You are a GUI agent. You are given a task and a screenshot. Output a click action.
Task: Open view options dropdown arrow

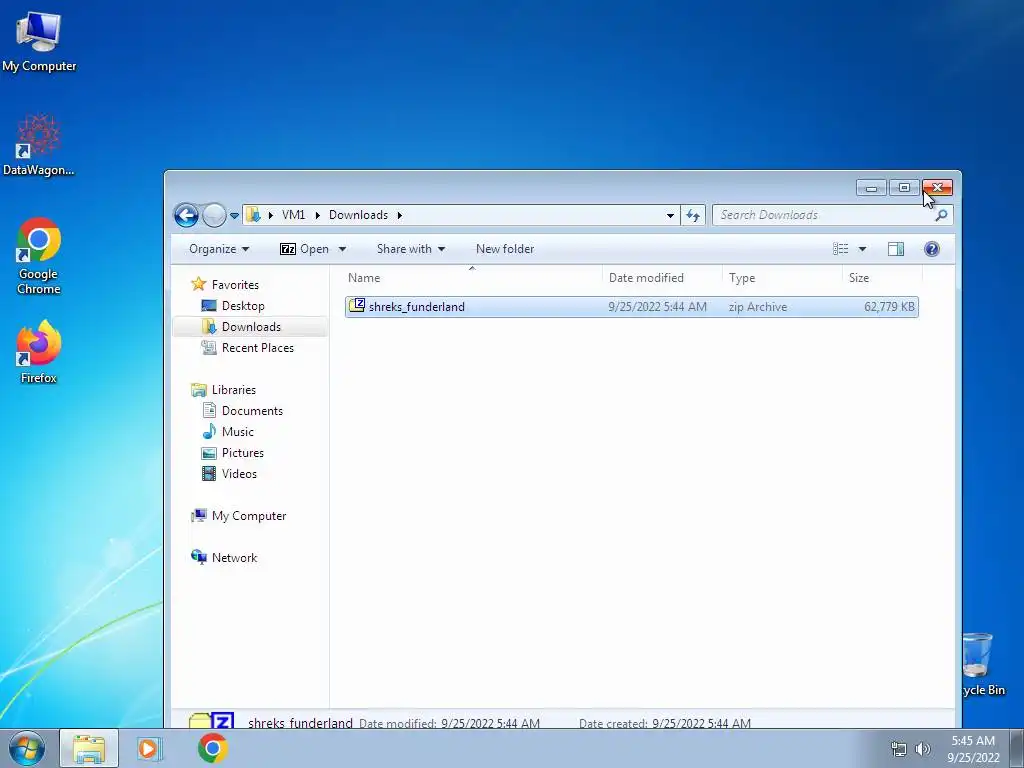click(x=862, y=249)
